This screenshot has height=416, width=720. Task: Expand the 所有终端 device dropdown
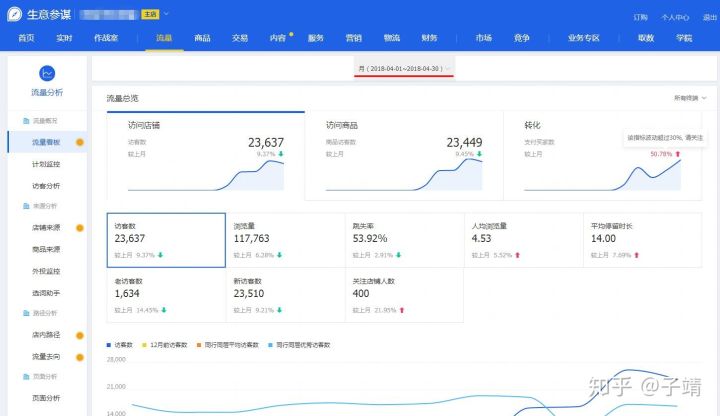click(690, 98)
